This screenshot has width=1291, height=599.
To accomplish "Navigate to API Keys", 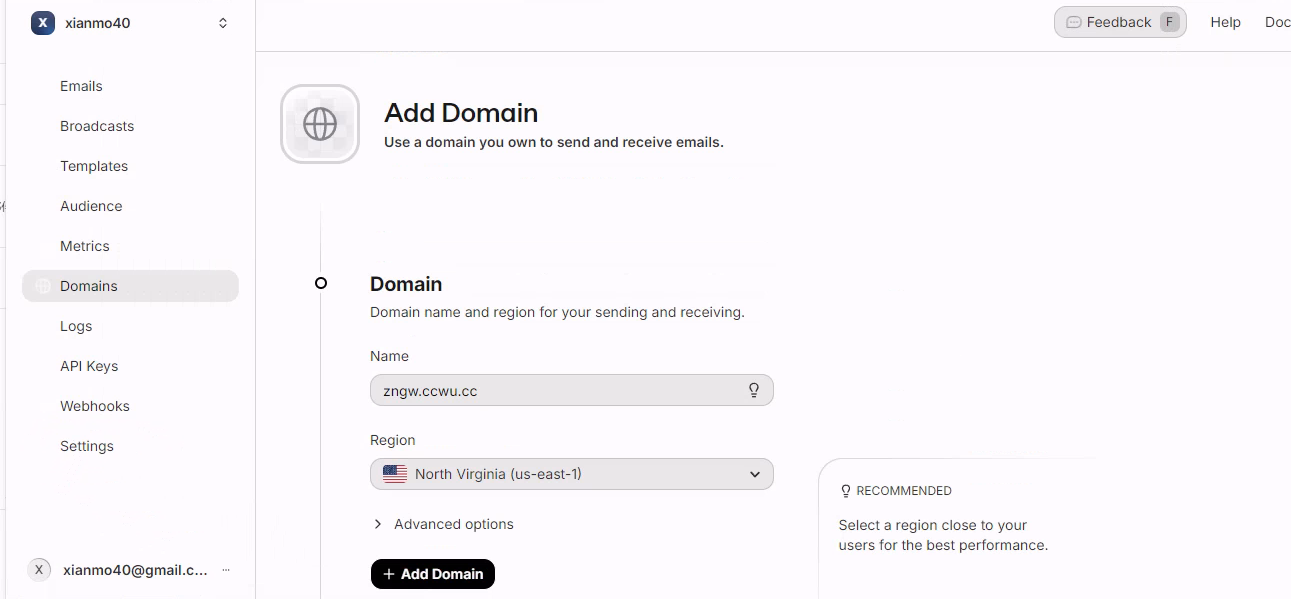I will point(89,366).
